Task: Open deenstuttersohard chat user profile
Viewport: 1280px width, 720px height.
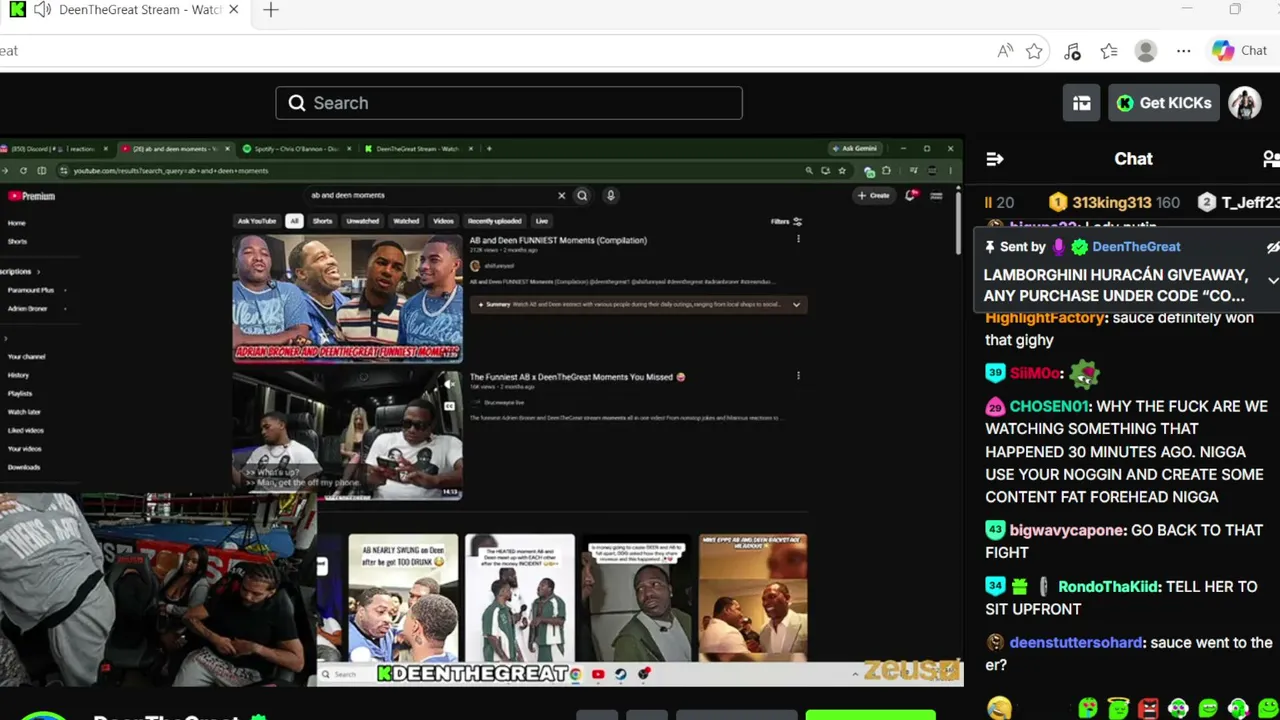Action: [1076, 643]
